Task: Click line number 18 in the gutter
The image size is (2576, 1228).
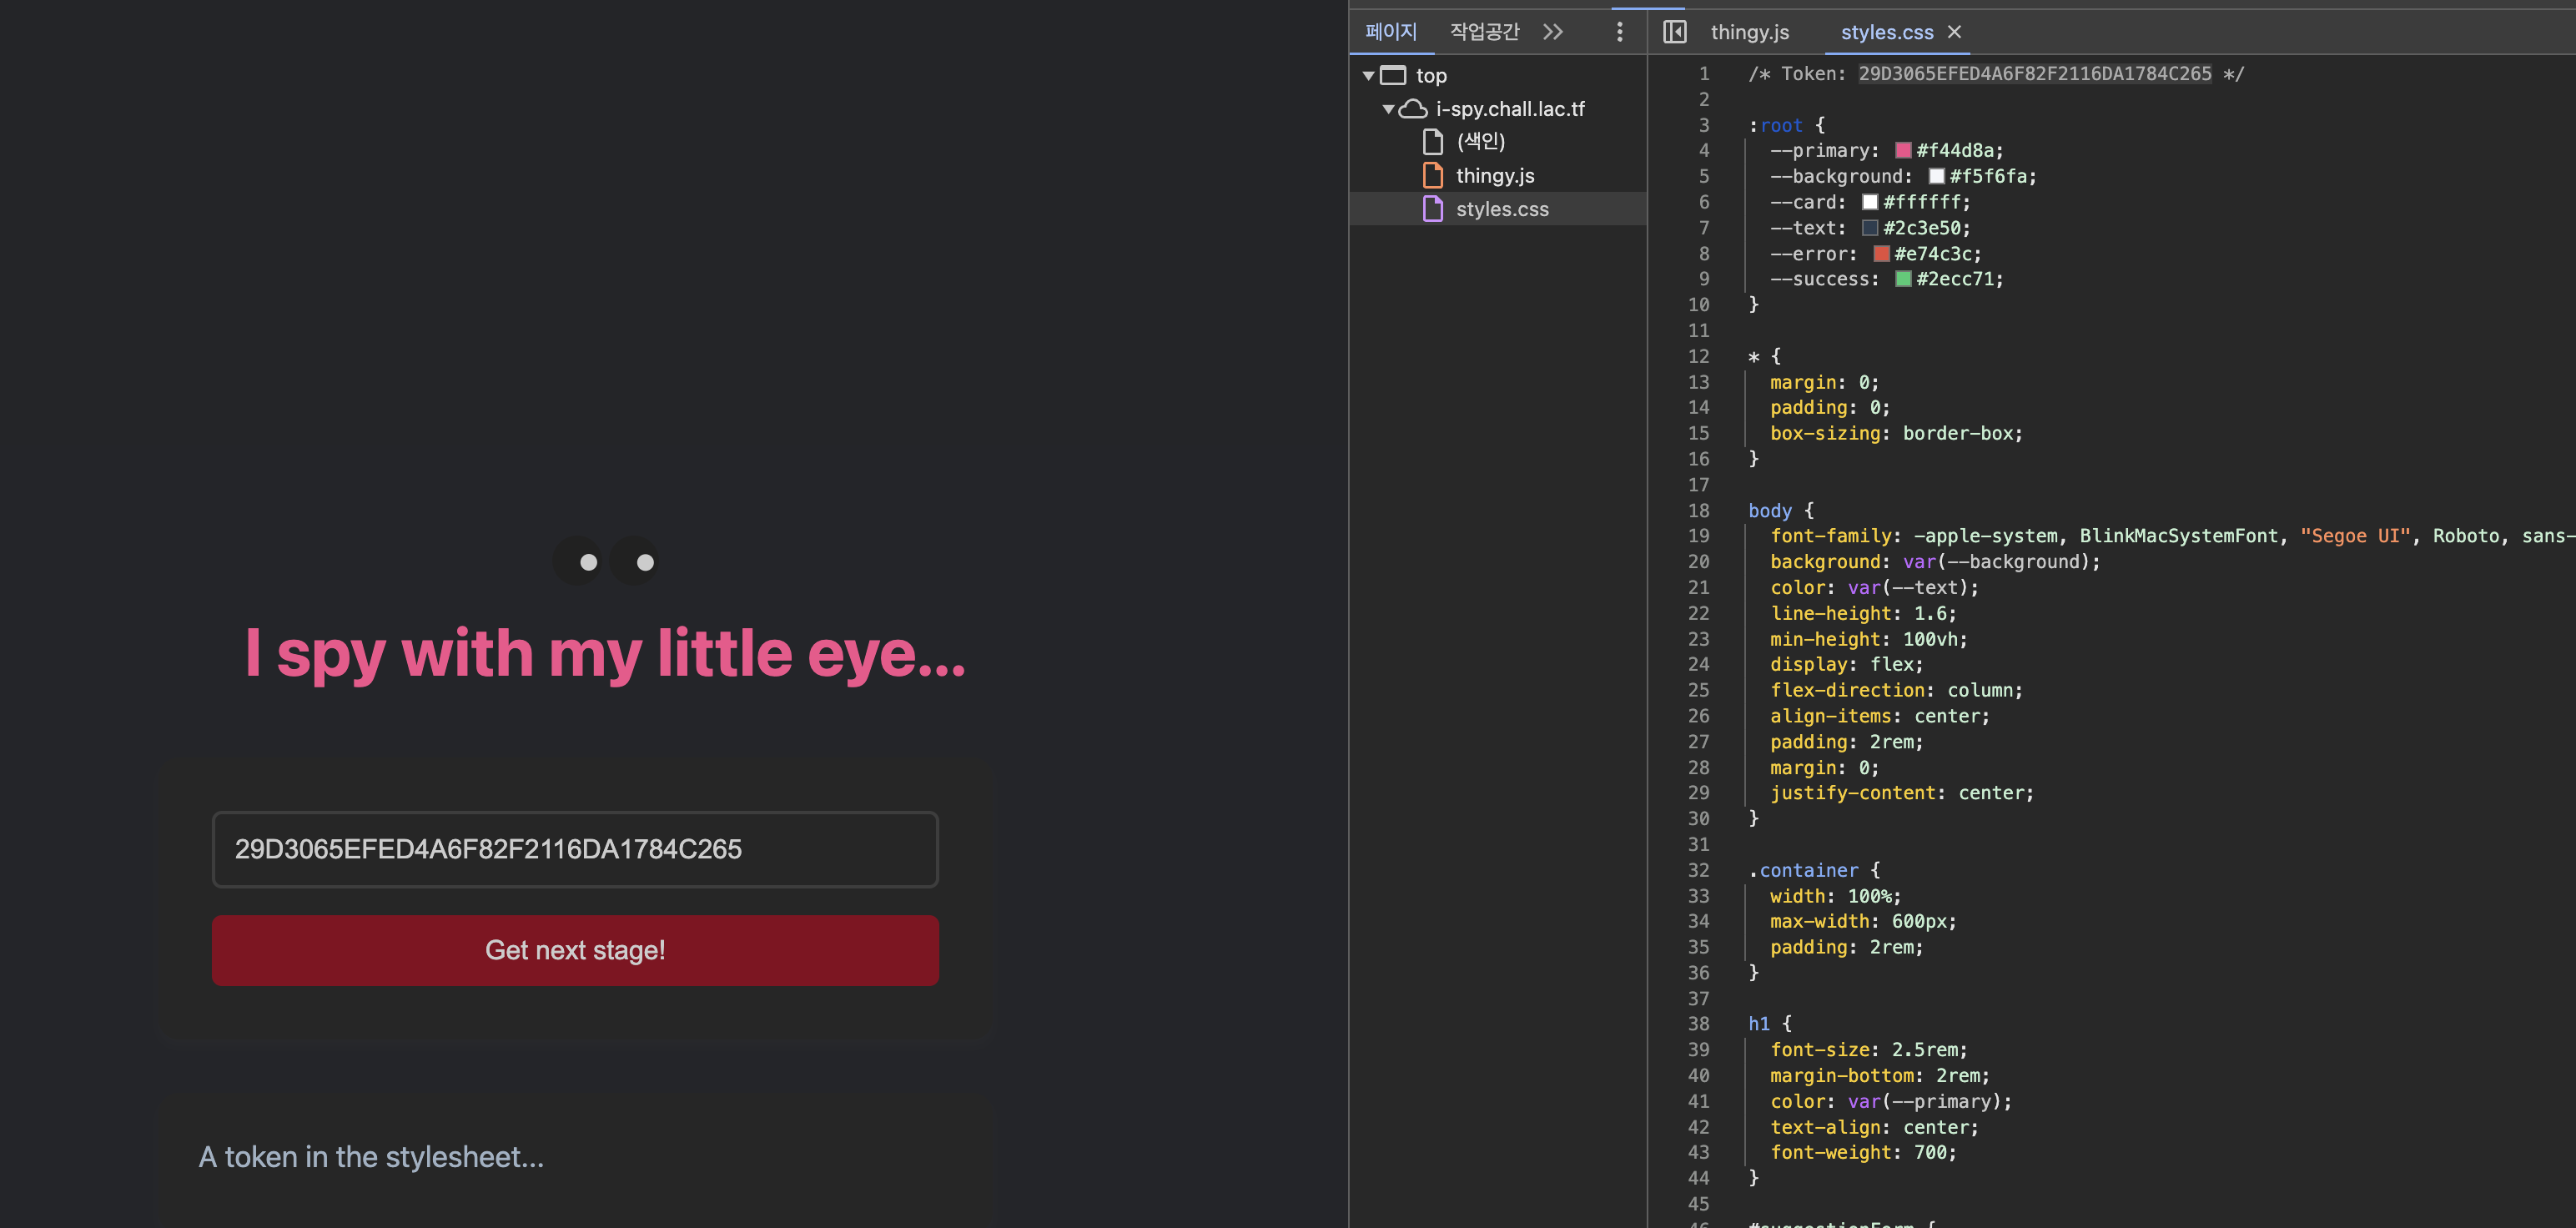Action: click(1699, 510)
